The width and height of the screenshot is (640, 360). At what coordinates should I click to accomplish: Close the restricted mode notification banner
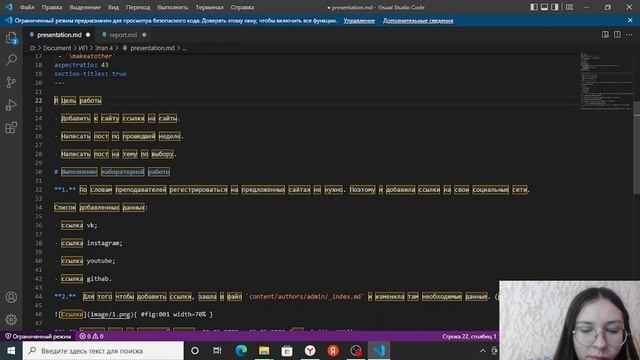click(630, 20)
